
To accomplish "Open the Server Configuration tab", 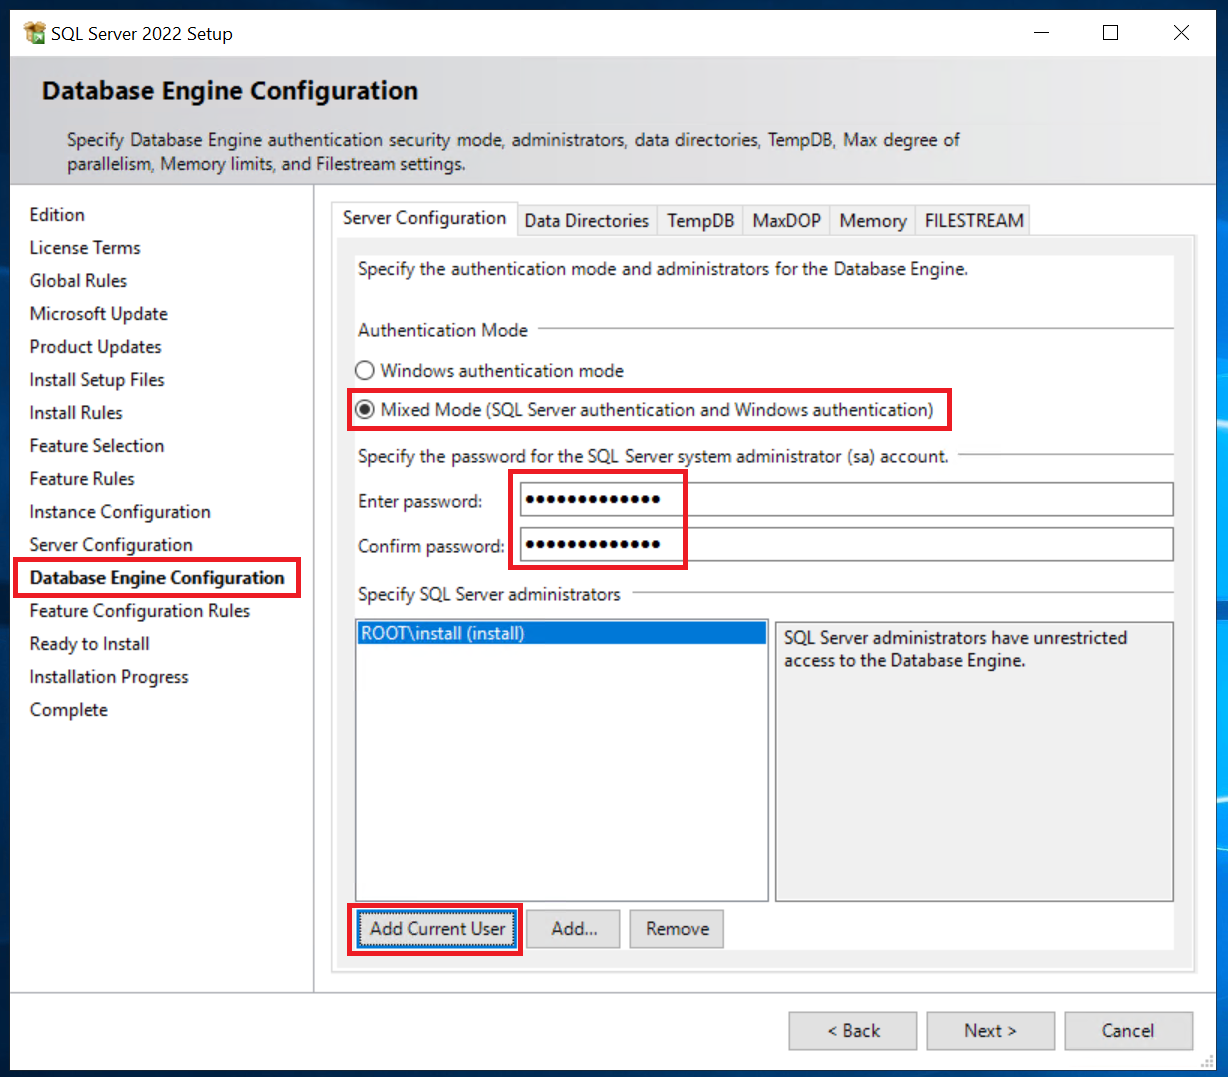I will [x=424, y=218].
